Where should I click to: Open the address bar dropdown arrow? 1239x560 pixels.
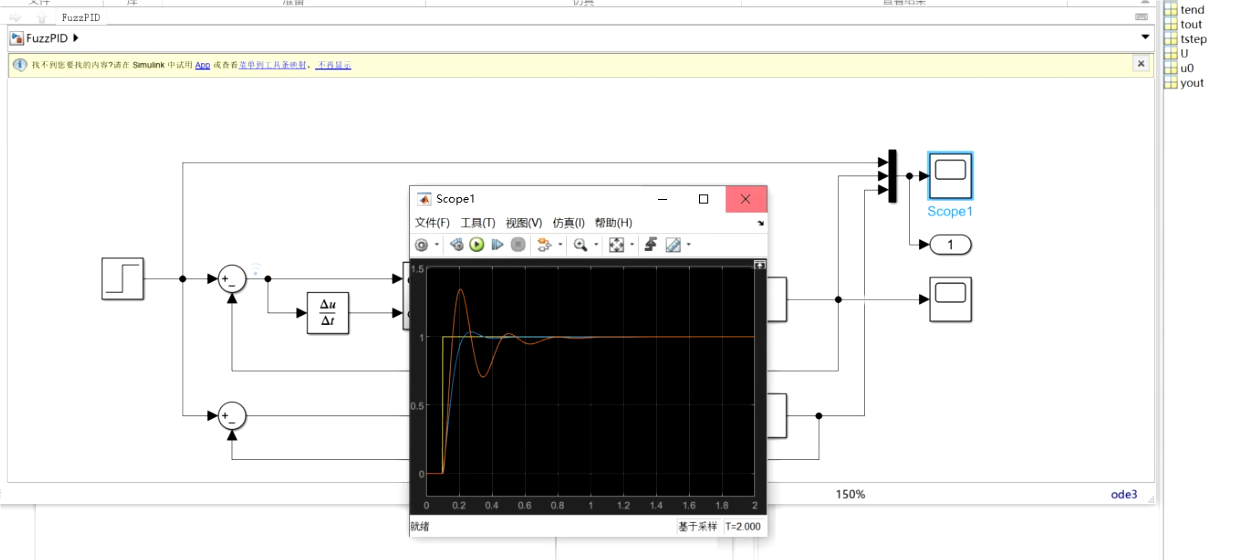coord(1145,38)
